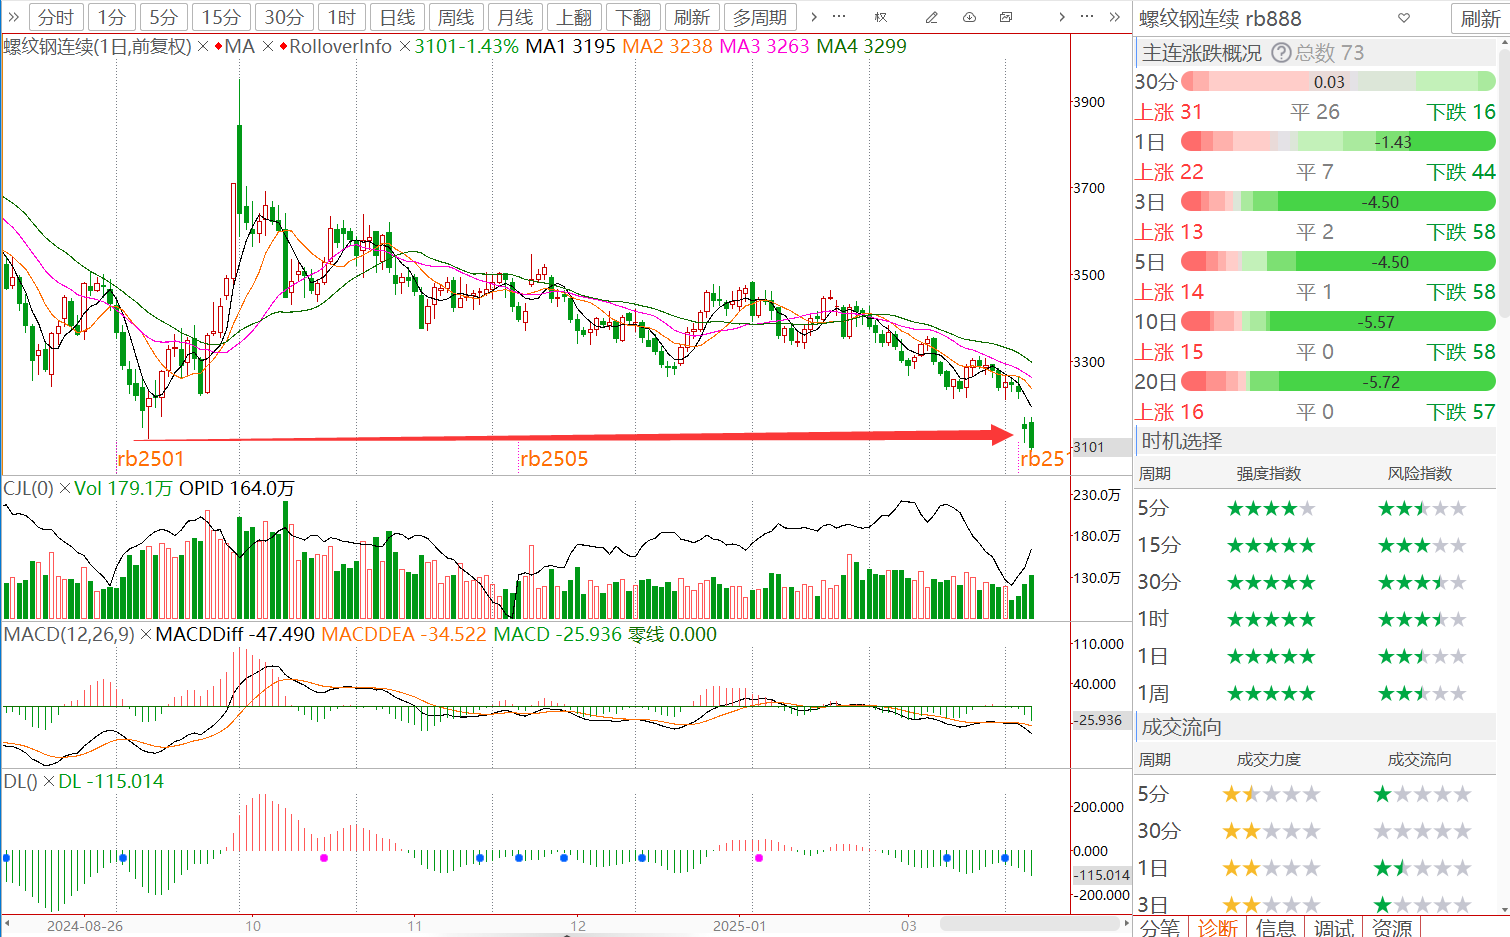Image resolution: width=1510 pixels, height=937 pixels.
Task: Expand the chevron right of the snapshot icon
Action: click(1061, 17)
